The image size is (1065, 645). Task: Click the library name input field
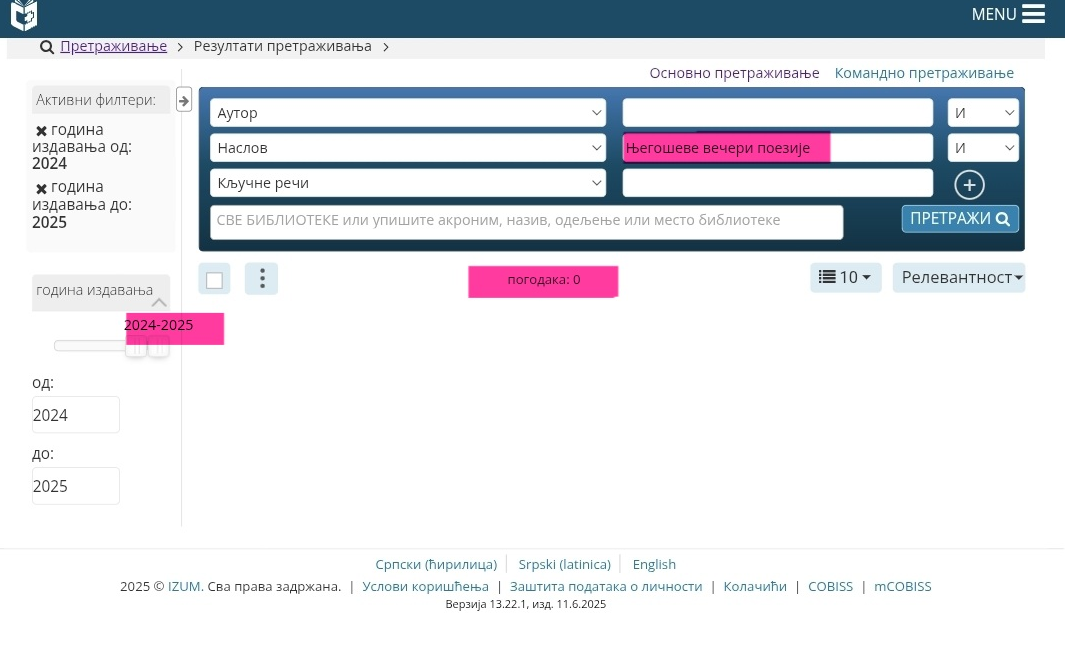coord(526,221)
